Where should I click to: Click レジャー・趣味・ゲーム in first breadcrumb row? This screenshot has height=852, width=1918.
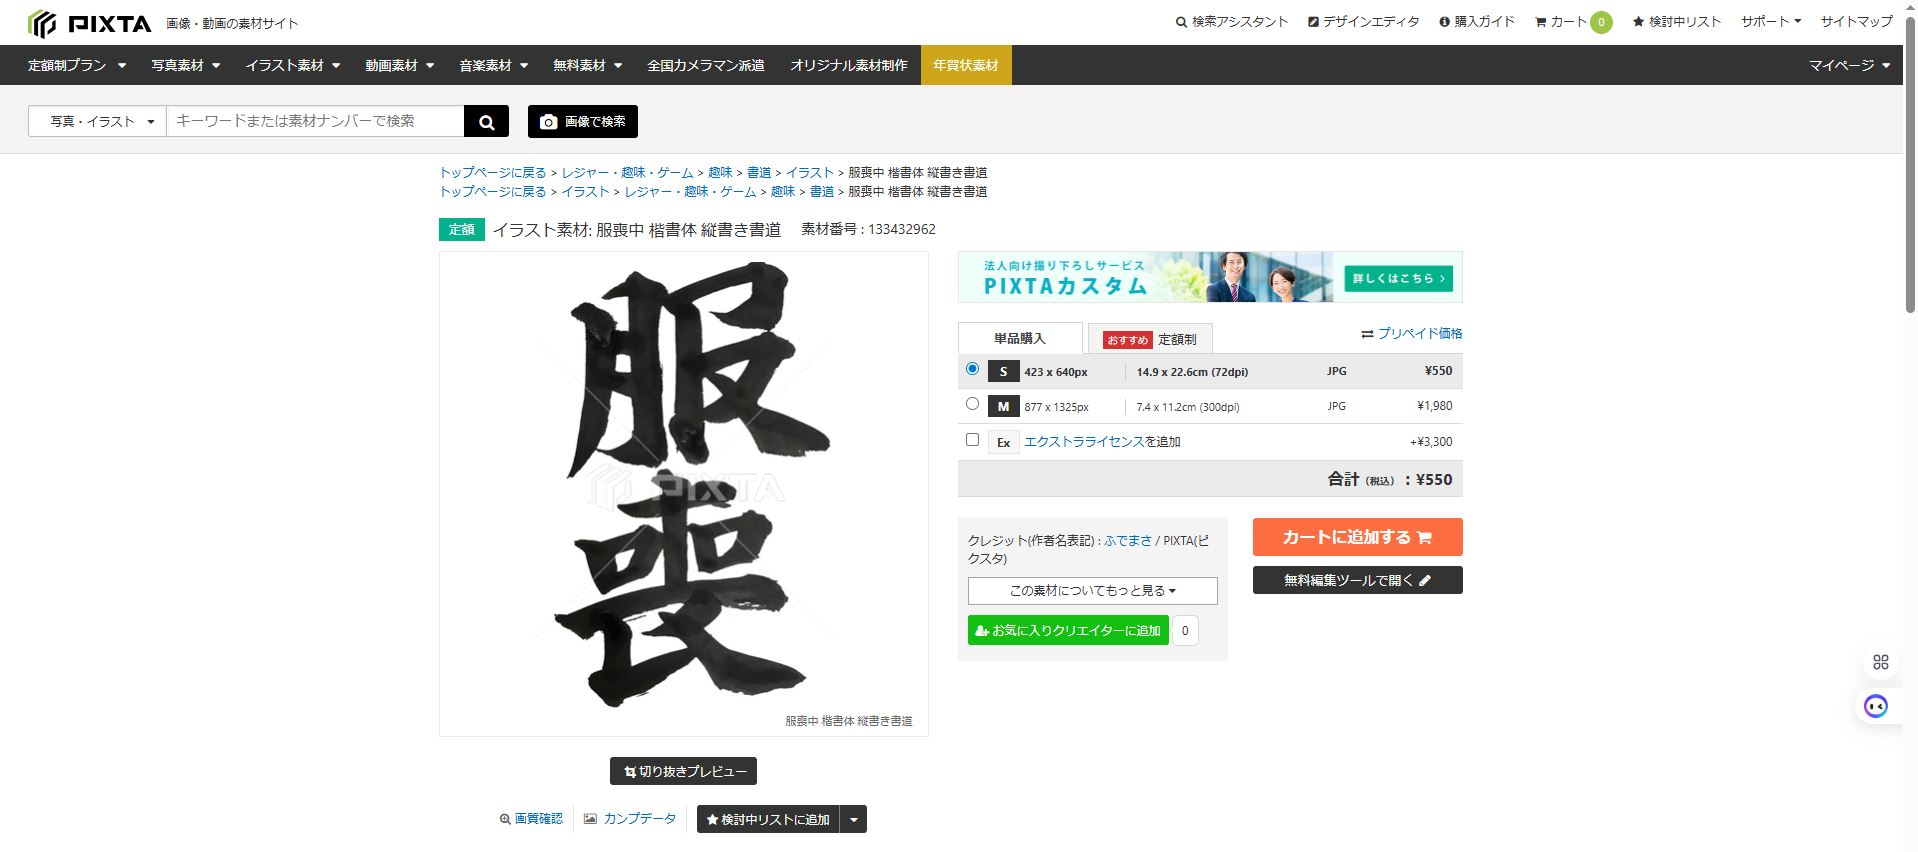pos(627,173)
